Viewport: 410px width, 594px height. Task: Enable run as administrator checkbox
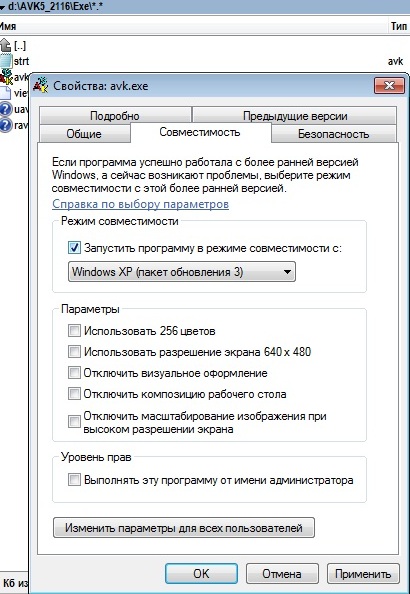[74, 480]
